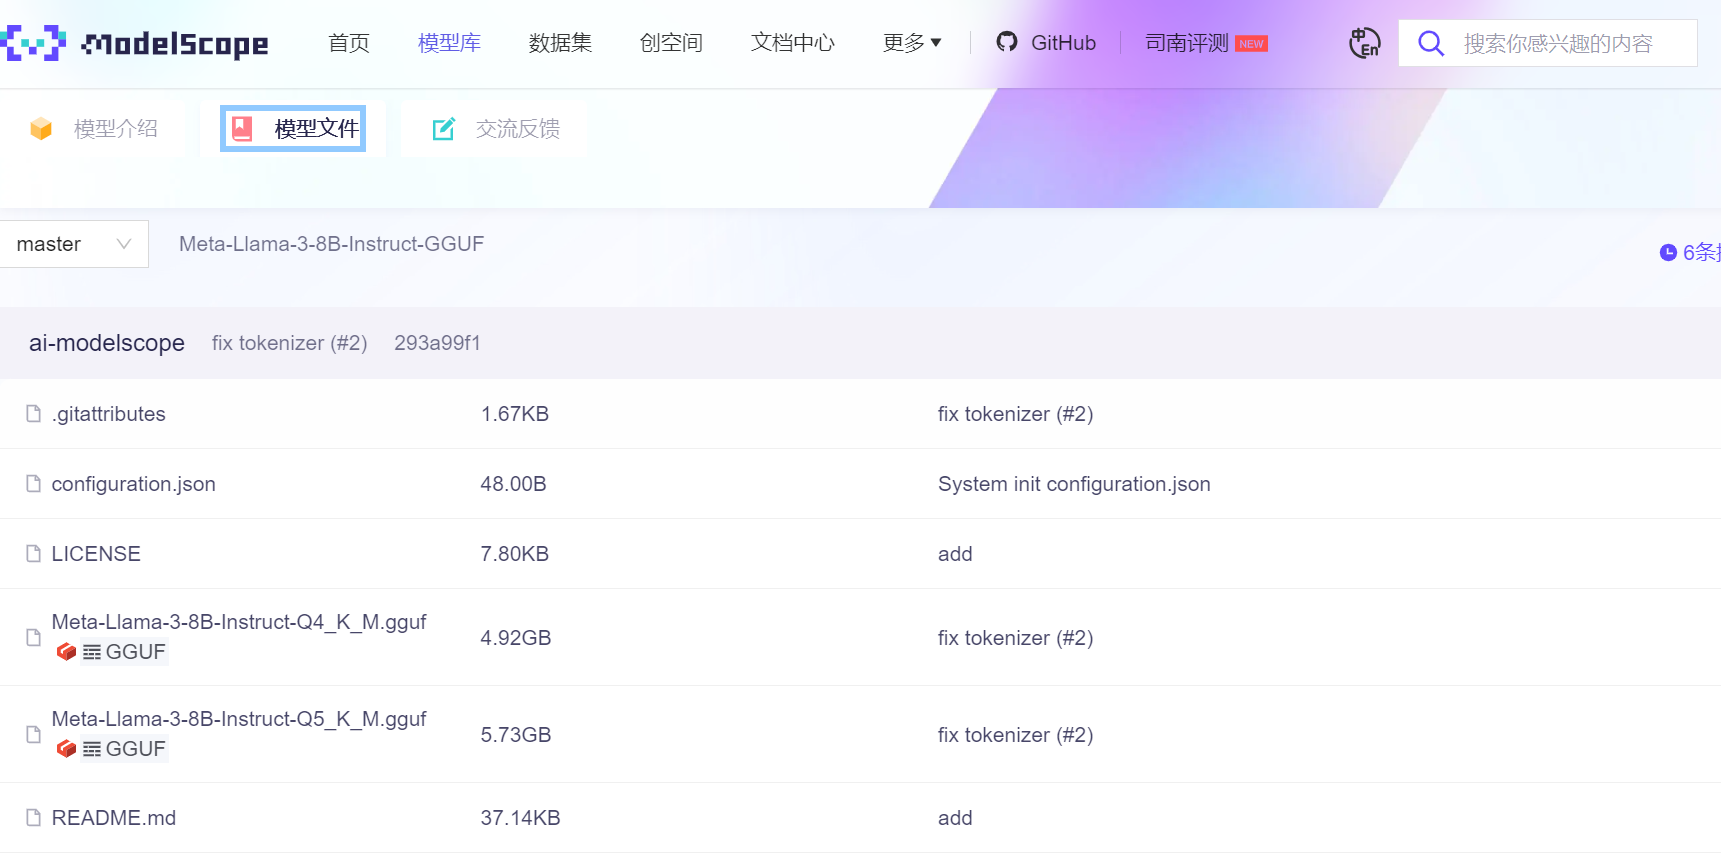The width and height of the screenshot is (1721, 863).
Task: Open the 创空间 menu item
Action: click(671, 43)
